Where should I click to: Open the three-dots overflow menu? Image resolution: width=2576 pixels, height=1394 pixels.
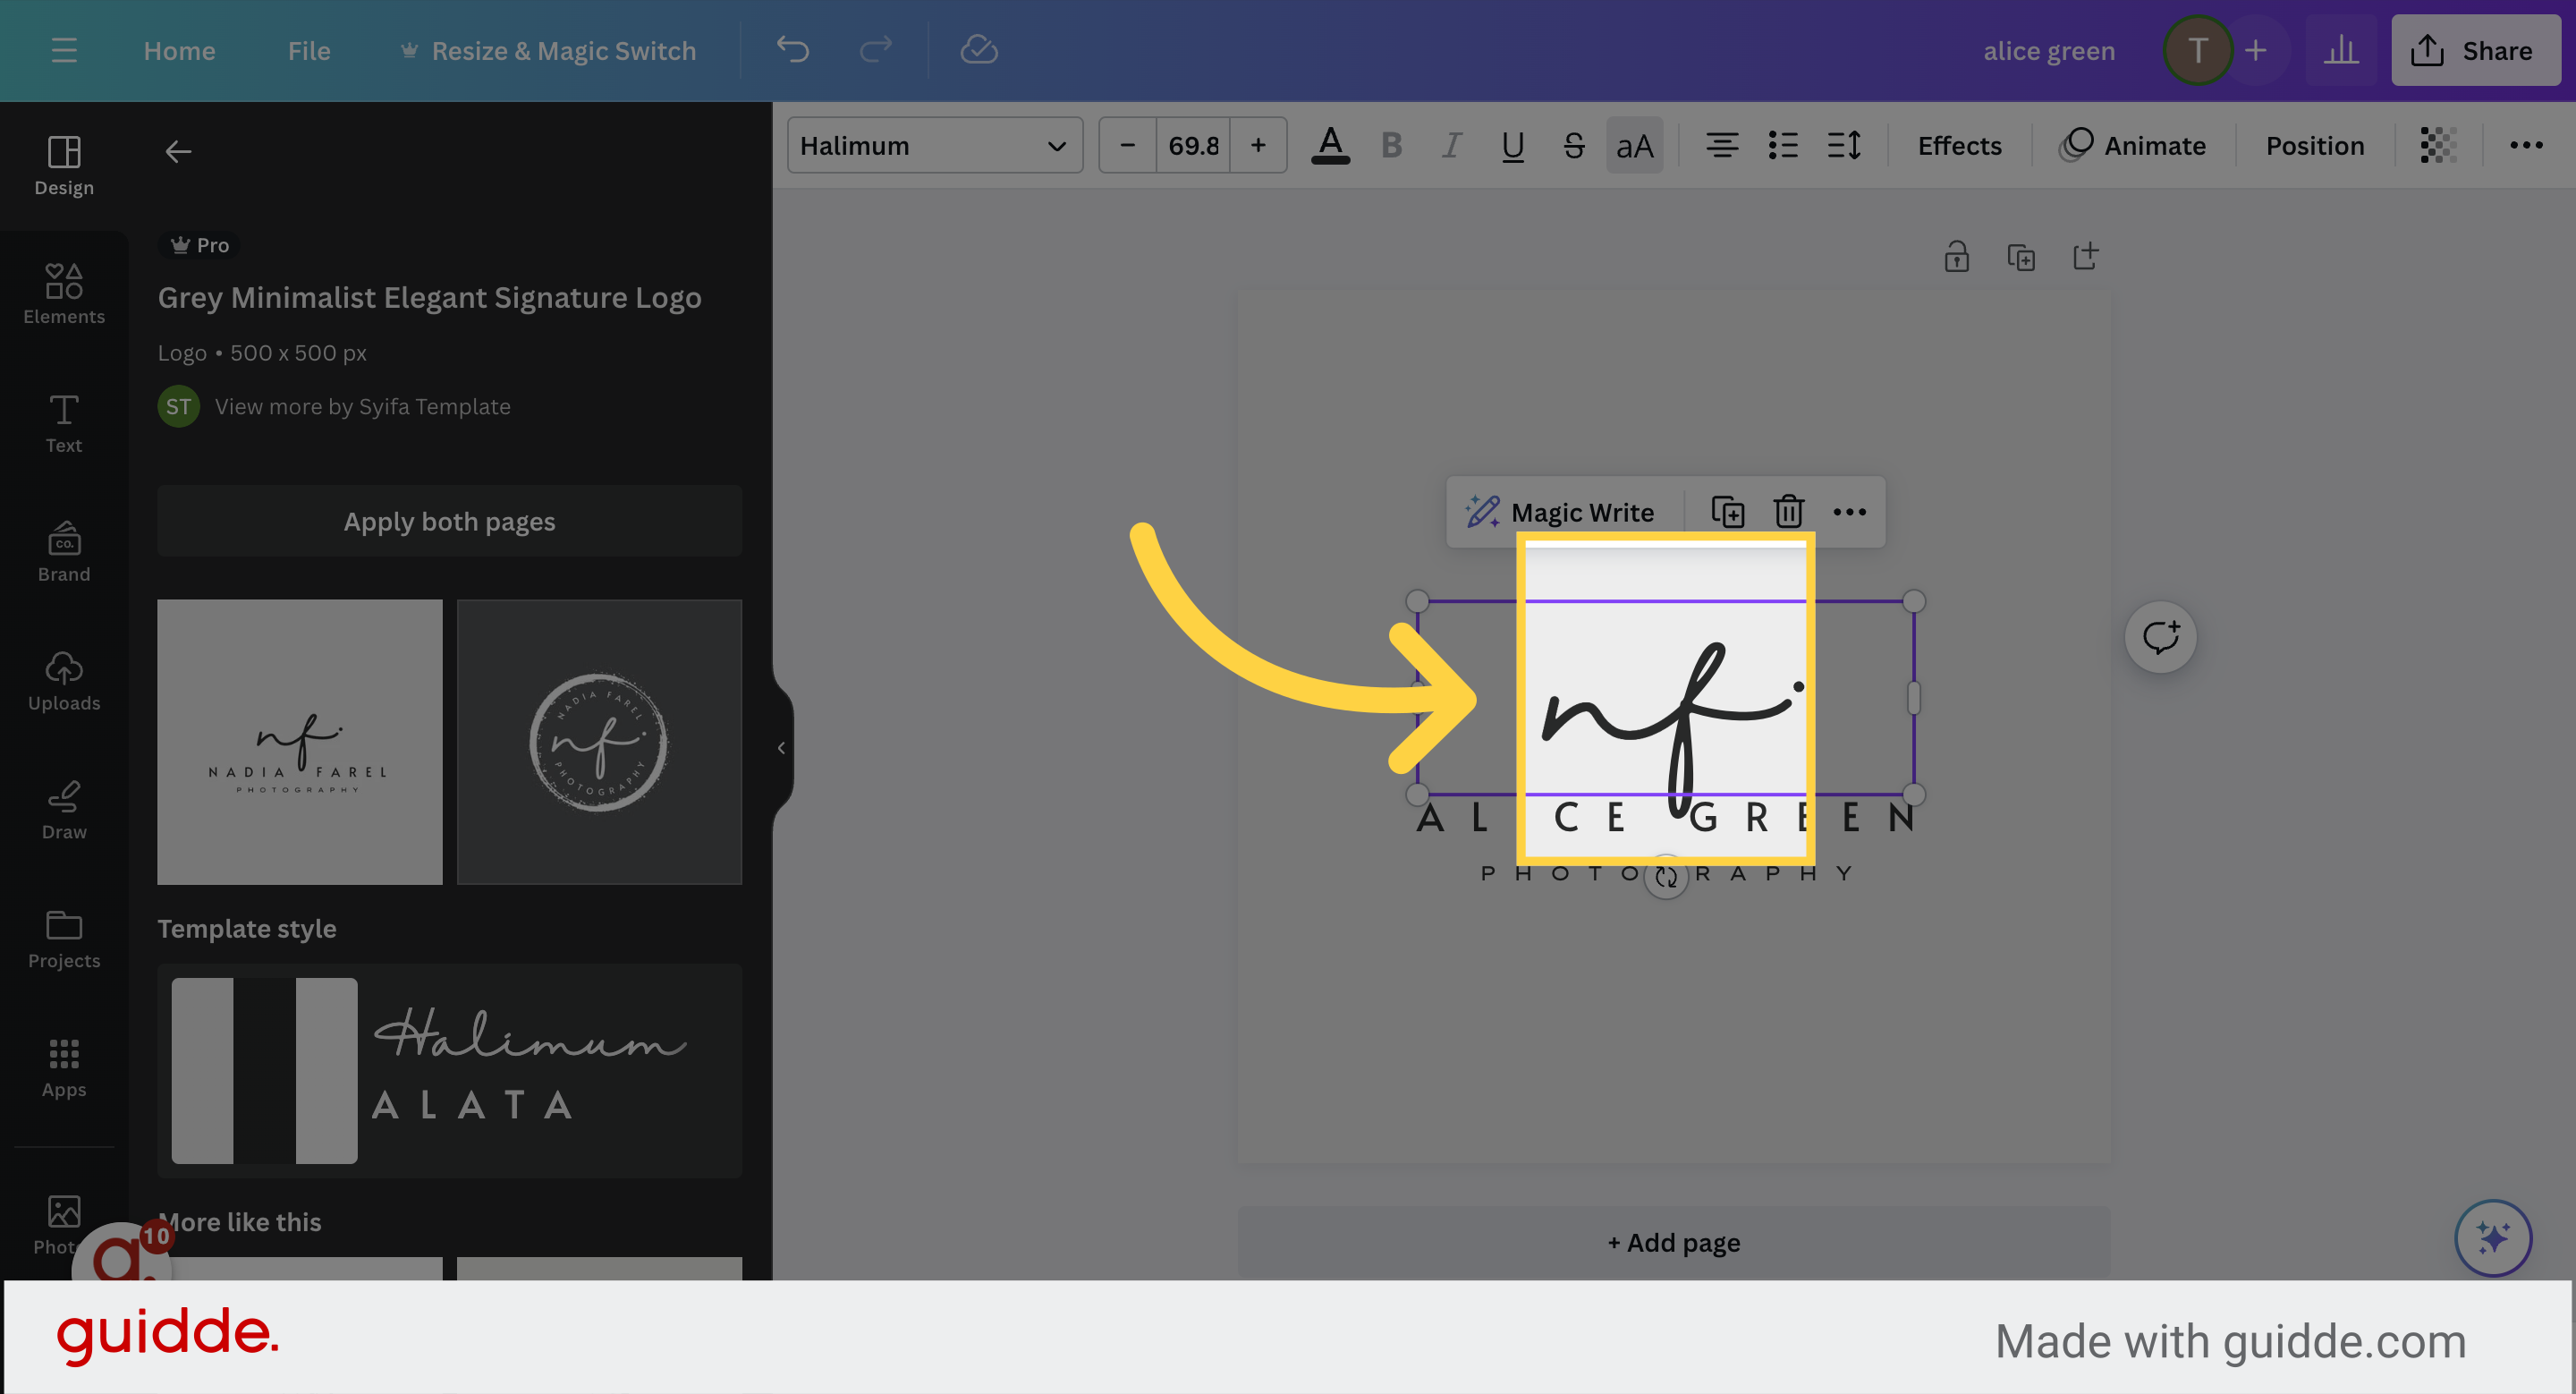[2526, 145]
